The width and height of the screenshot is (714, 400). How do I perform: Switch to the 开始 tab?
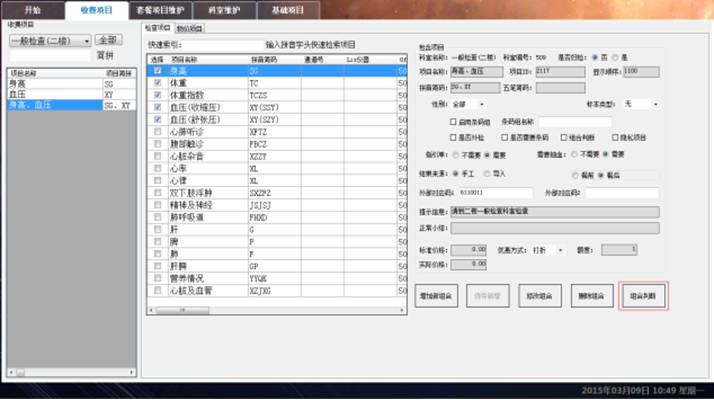point(33,9)
